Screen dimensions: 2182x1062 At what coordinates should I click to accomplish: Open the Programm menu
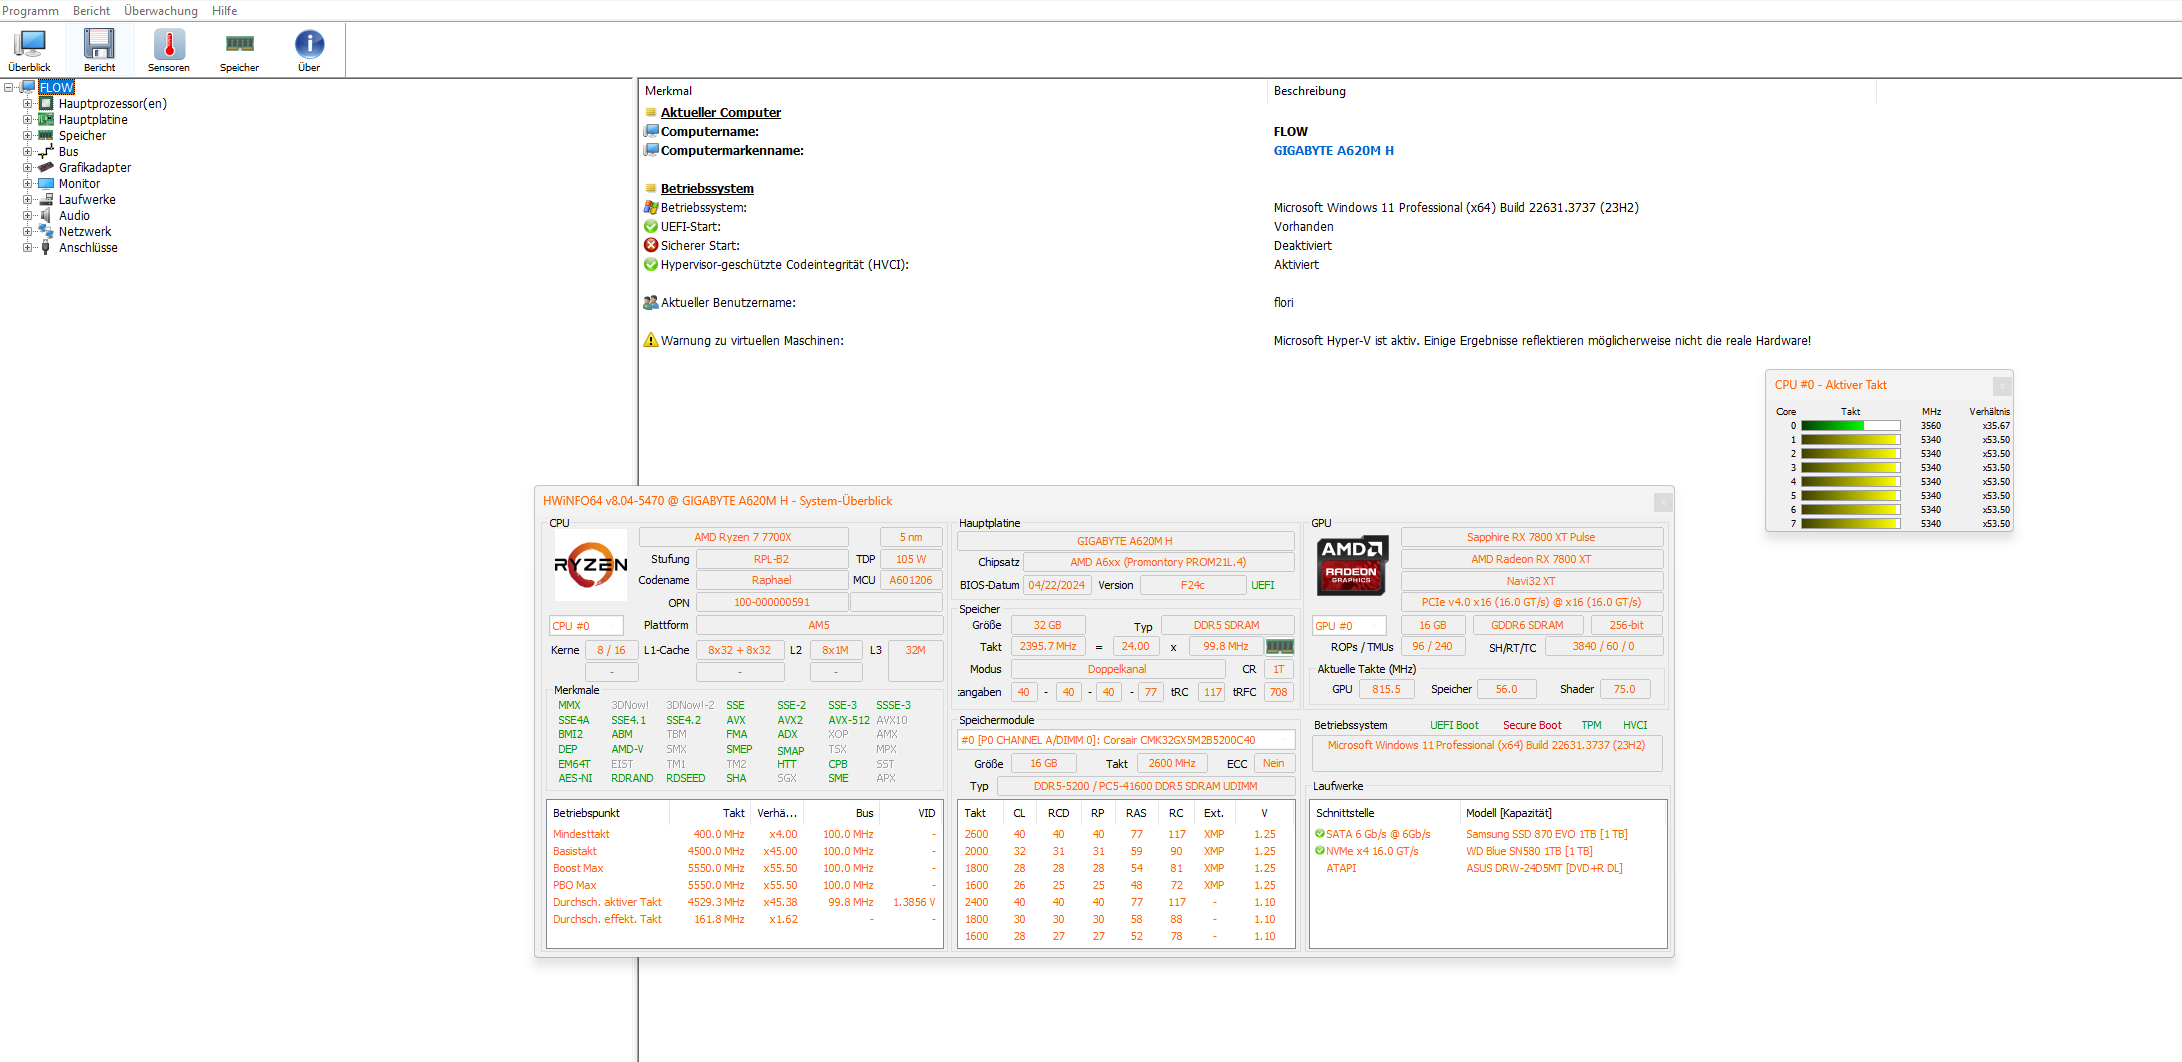tap(31, 11)
